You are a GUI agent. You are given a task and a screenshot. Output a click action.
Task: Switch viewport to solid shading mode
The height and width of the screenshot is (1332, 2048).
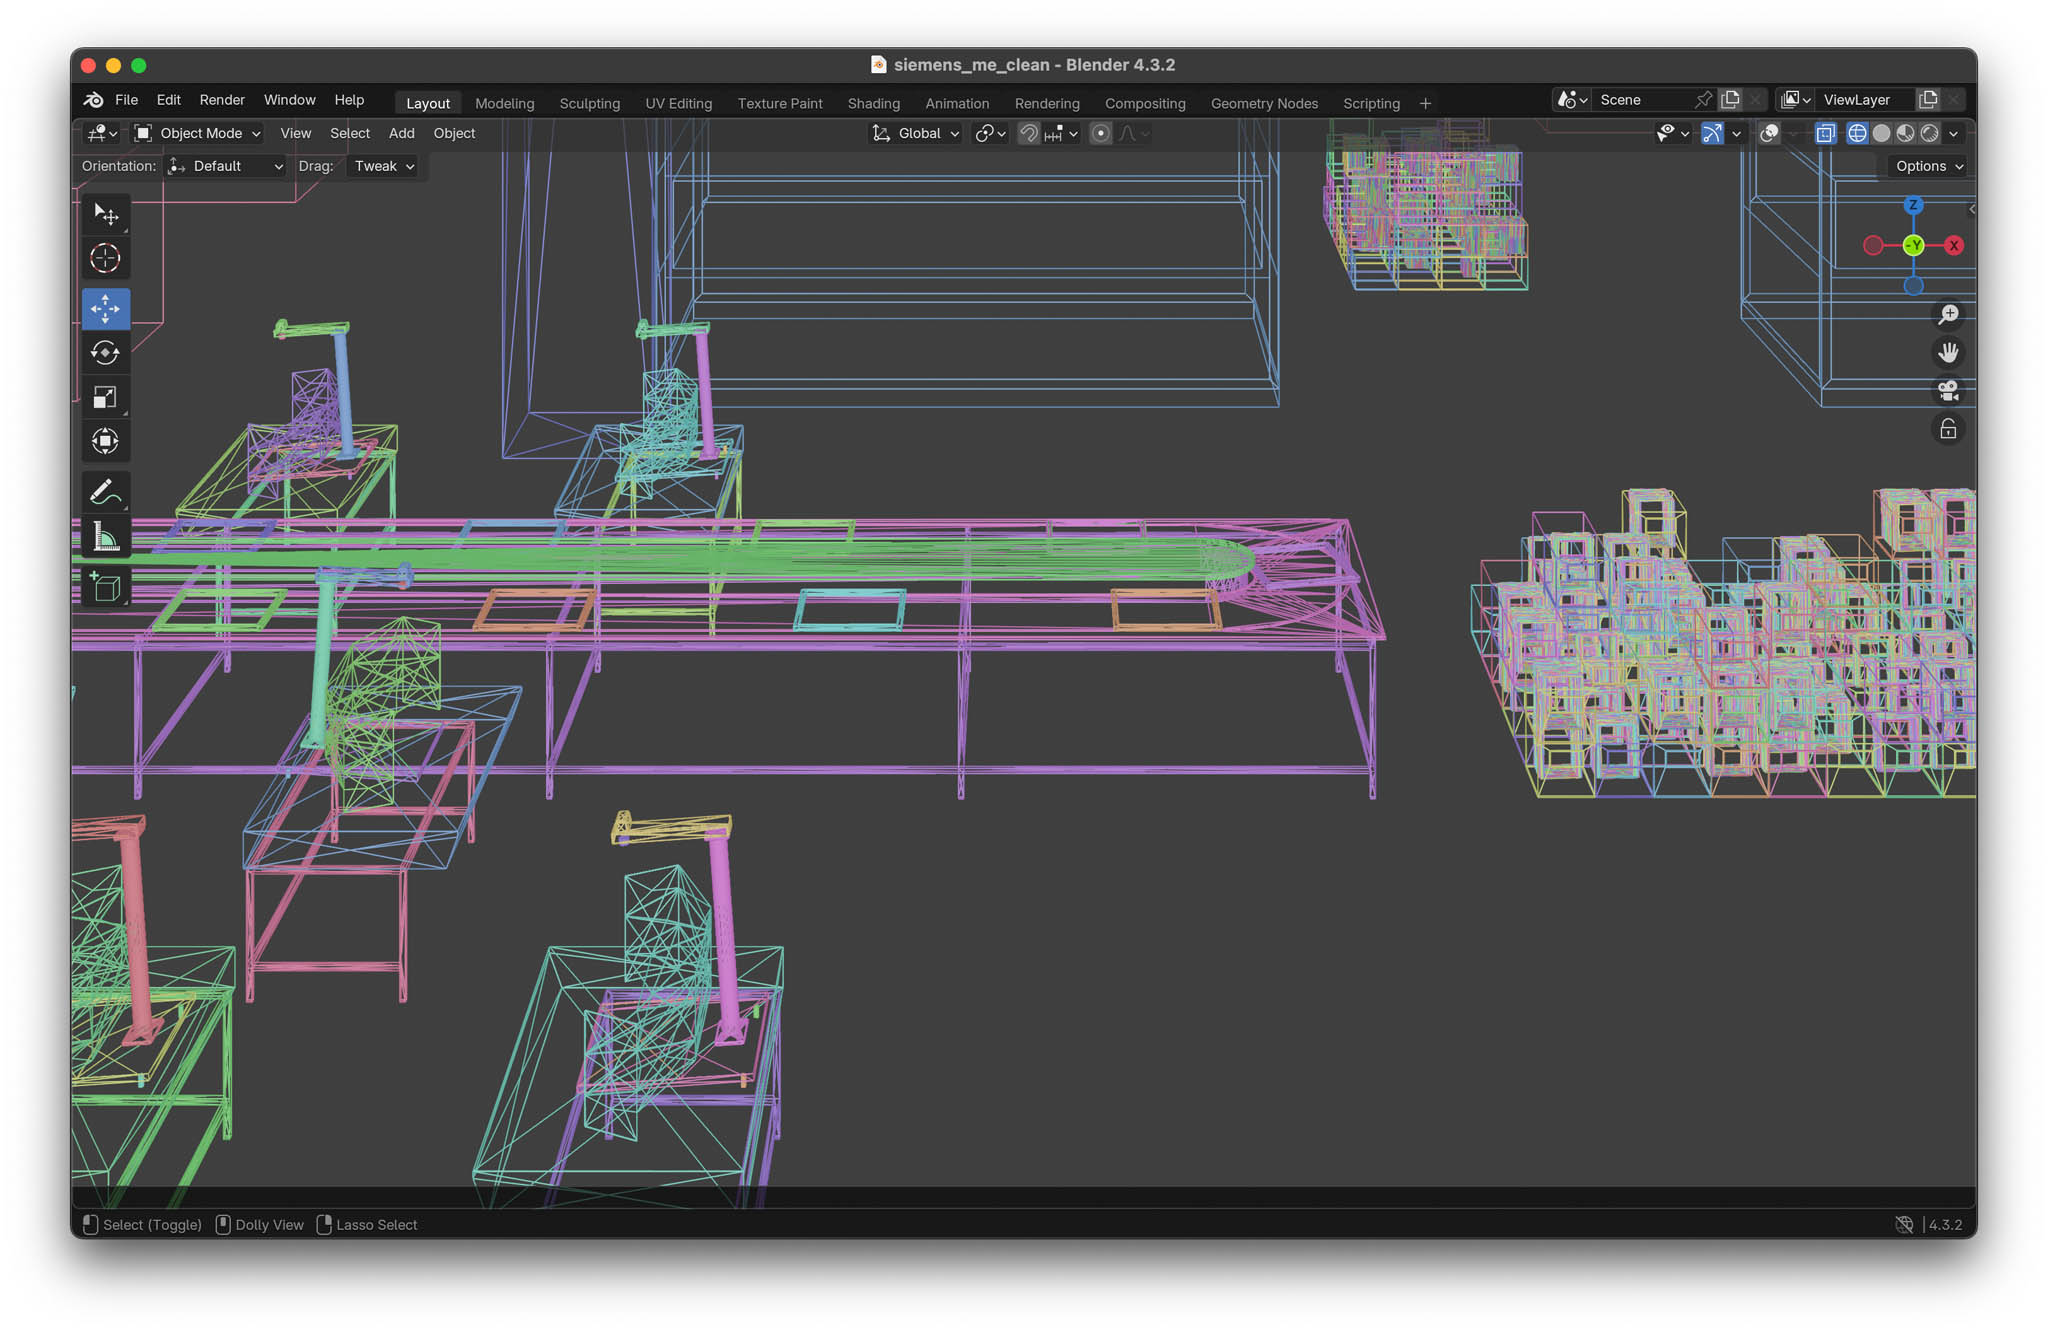(1882, 133)
